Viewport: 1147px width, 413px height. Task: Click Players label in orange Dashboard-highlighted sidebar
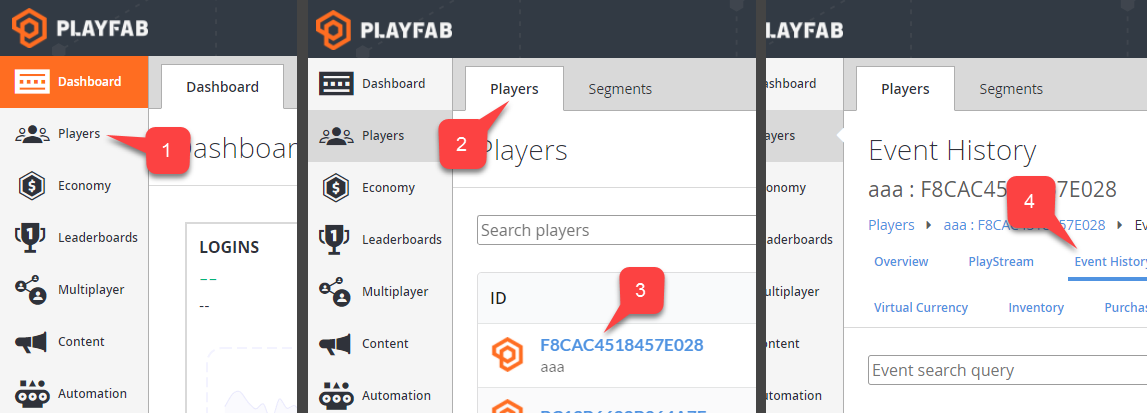(x=79, y=134)
